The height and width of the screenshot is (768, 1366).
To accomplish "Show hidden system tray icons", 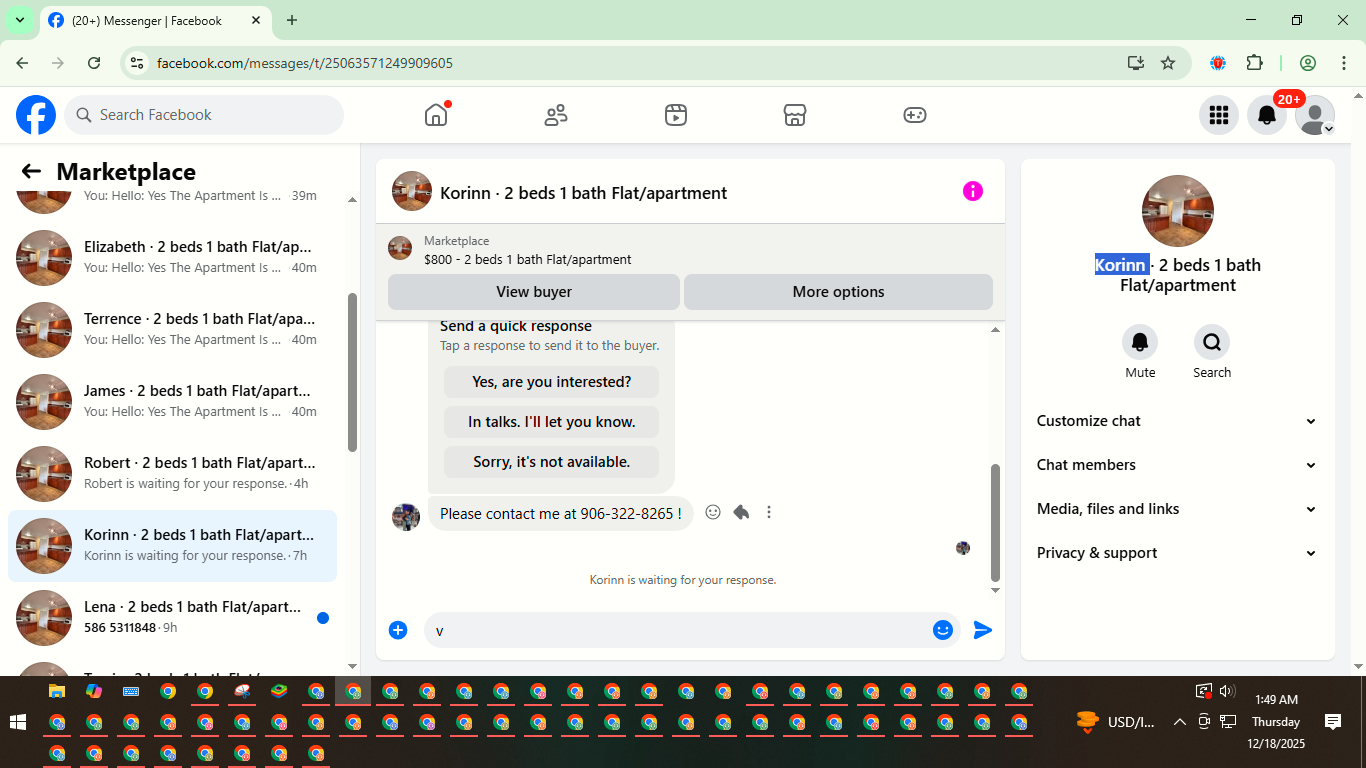I will [x=1179, y=722].
